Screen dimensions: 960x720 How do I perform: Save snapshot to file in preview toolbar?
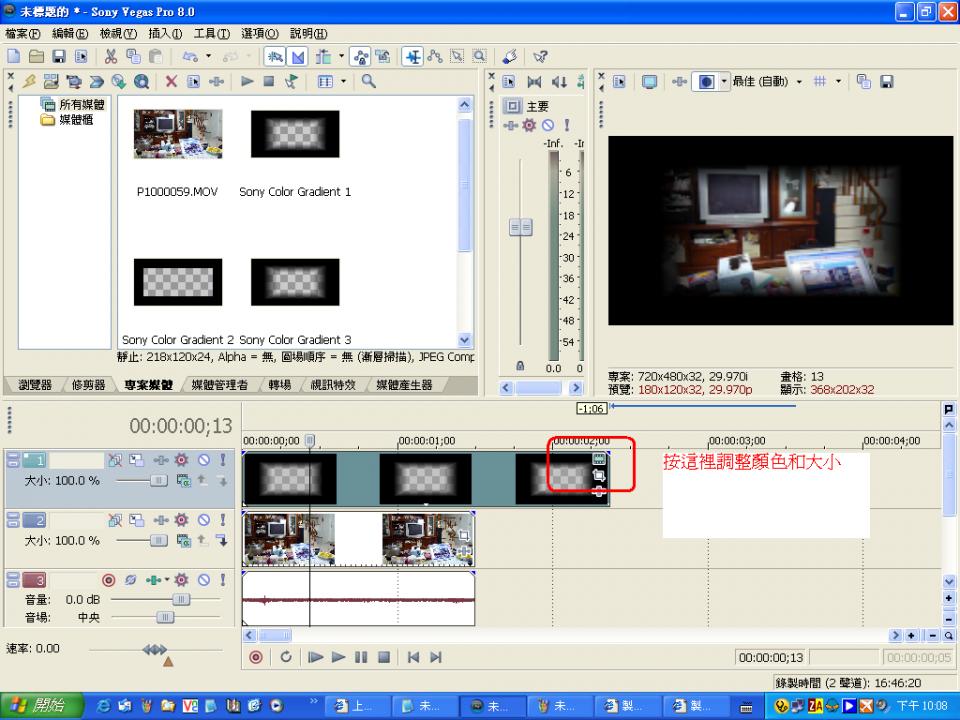tap(885, 81)
